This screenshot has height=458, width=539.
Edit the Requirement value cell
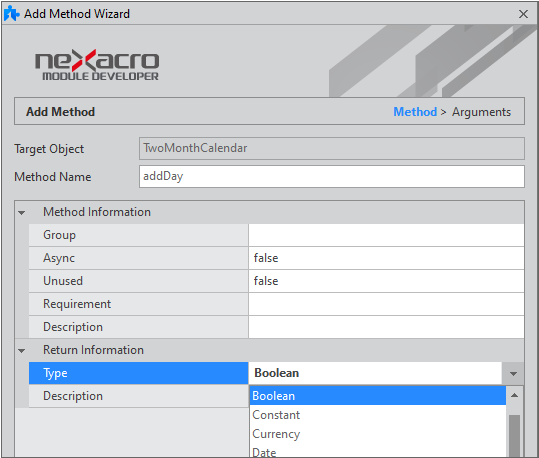386,304
